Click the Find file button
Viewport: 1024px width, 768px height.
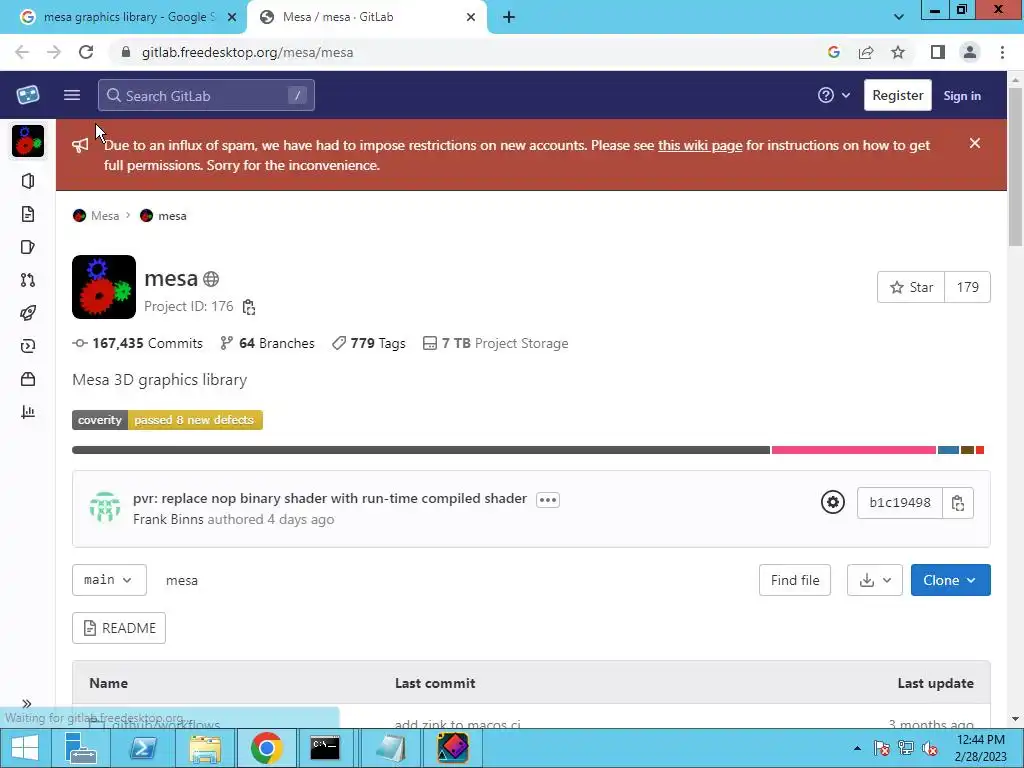pos(795,580)
